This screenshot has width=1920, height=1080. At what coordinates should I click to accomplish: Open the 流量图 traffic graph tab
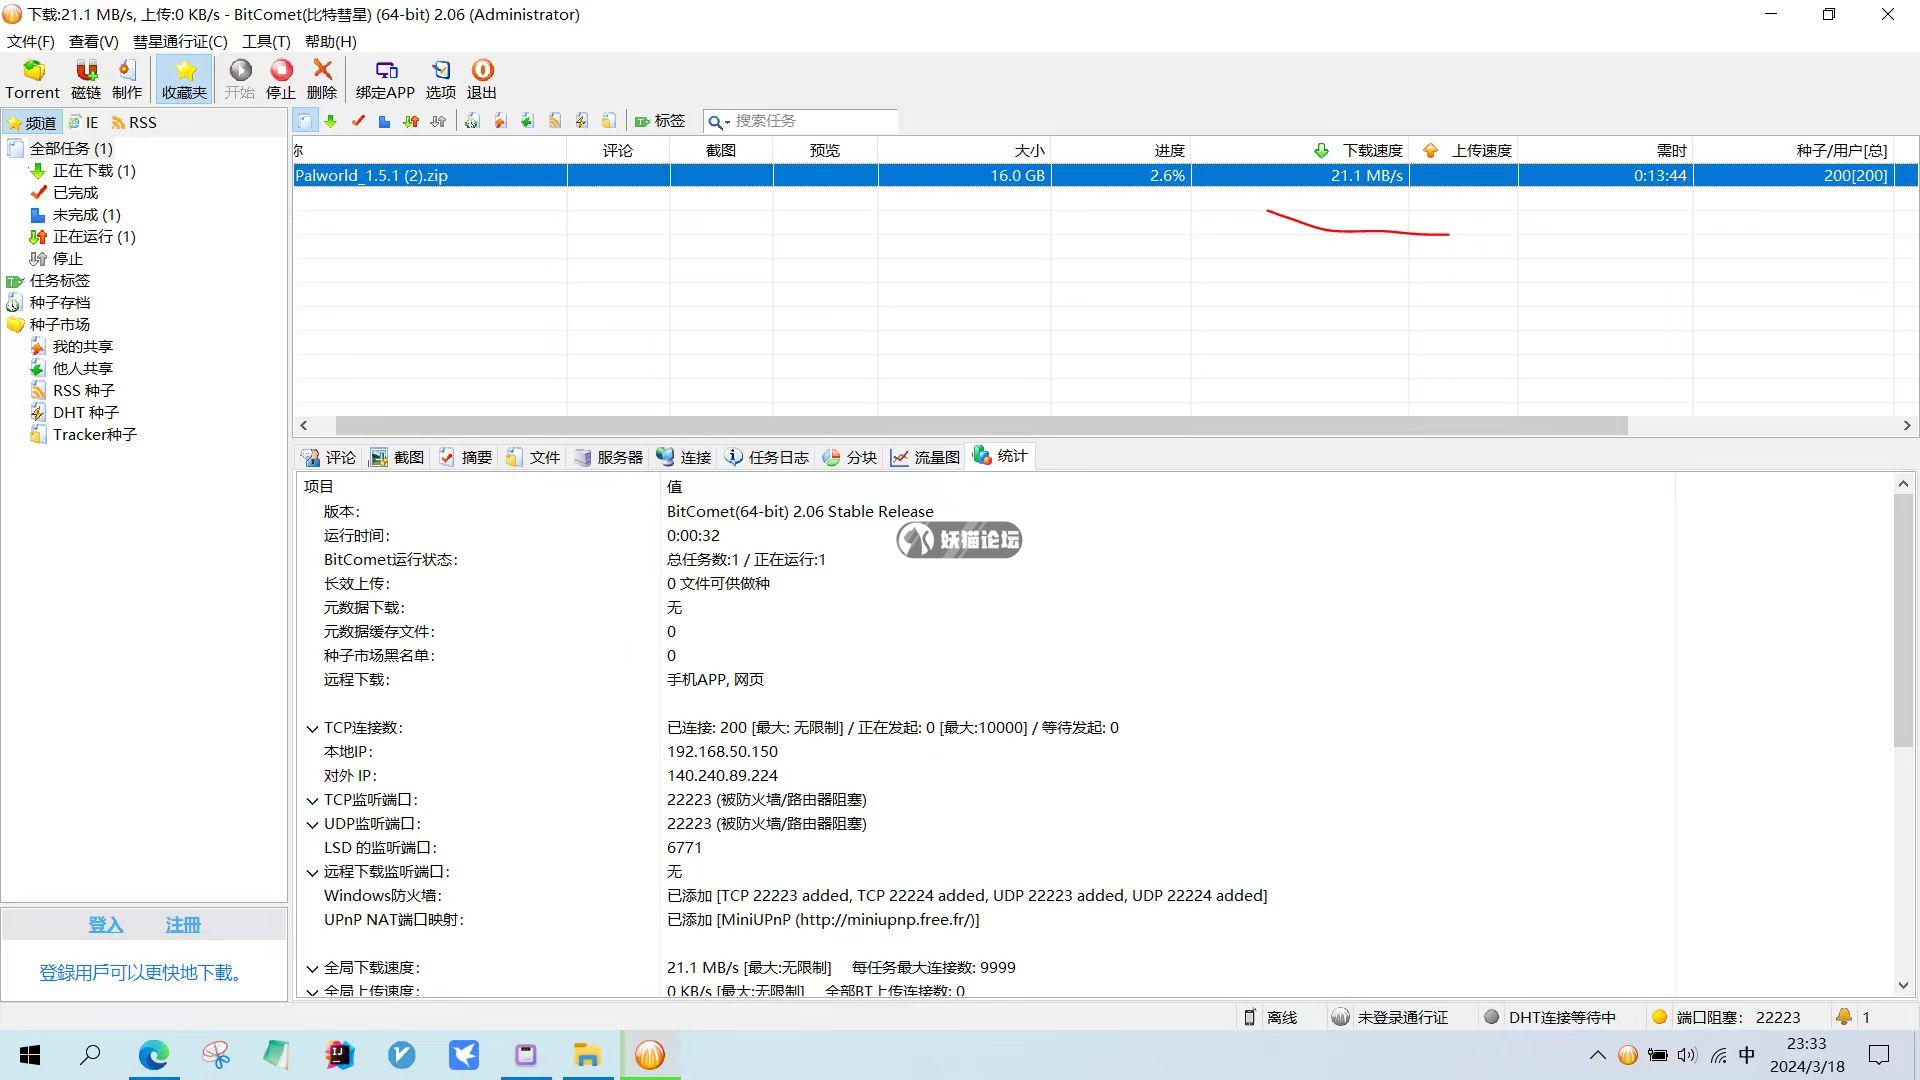926,457
